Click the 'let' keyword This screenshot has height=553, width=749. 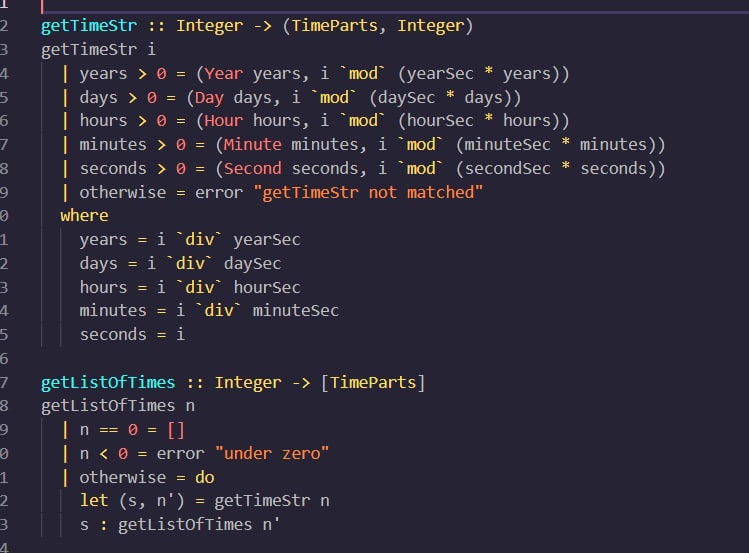(x=94, y=500)
